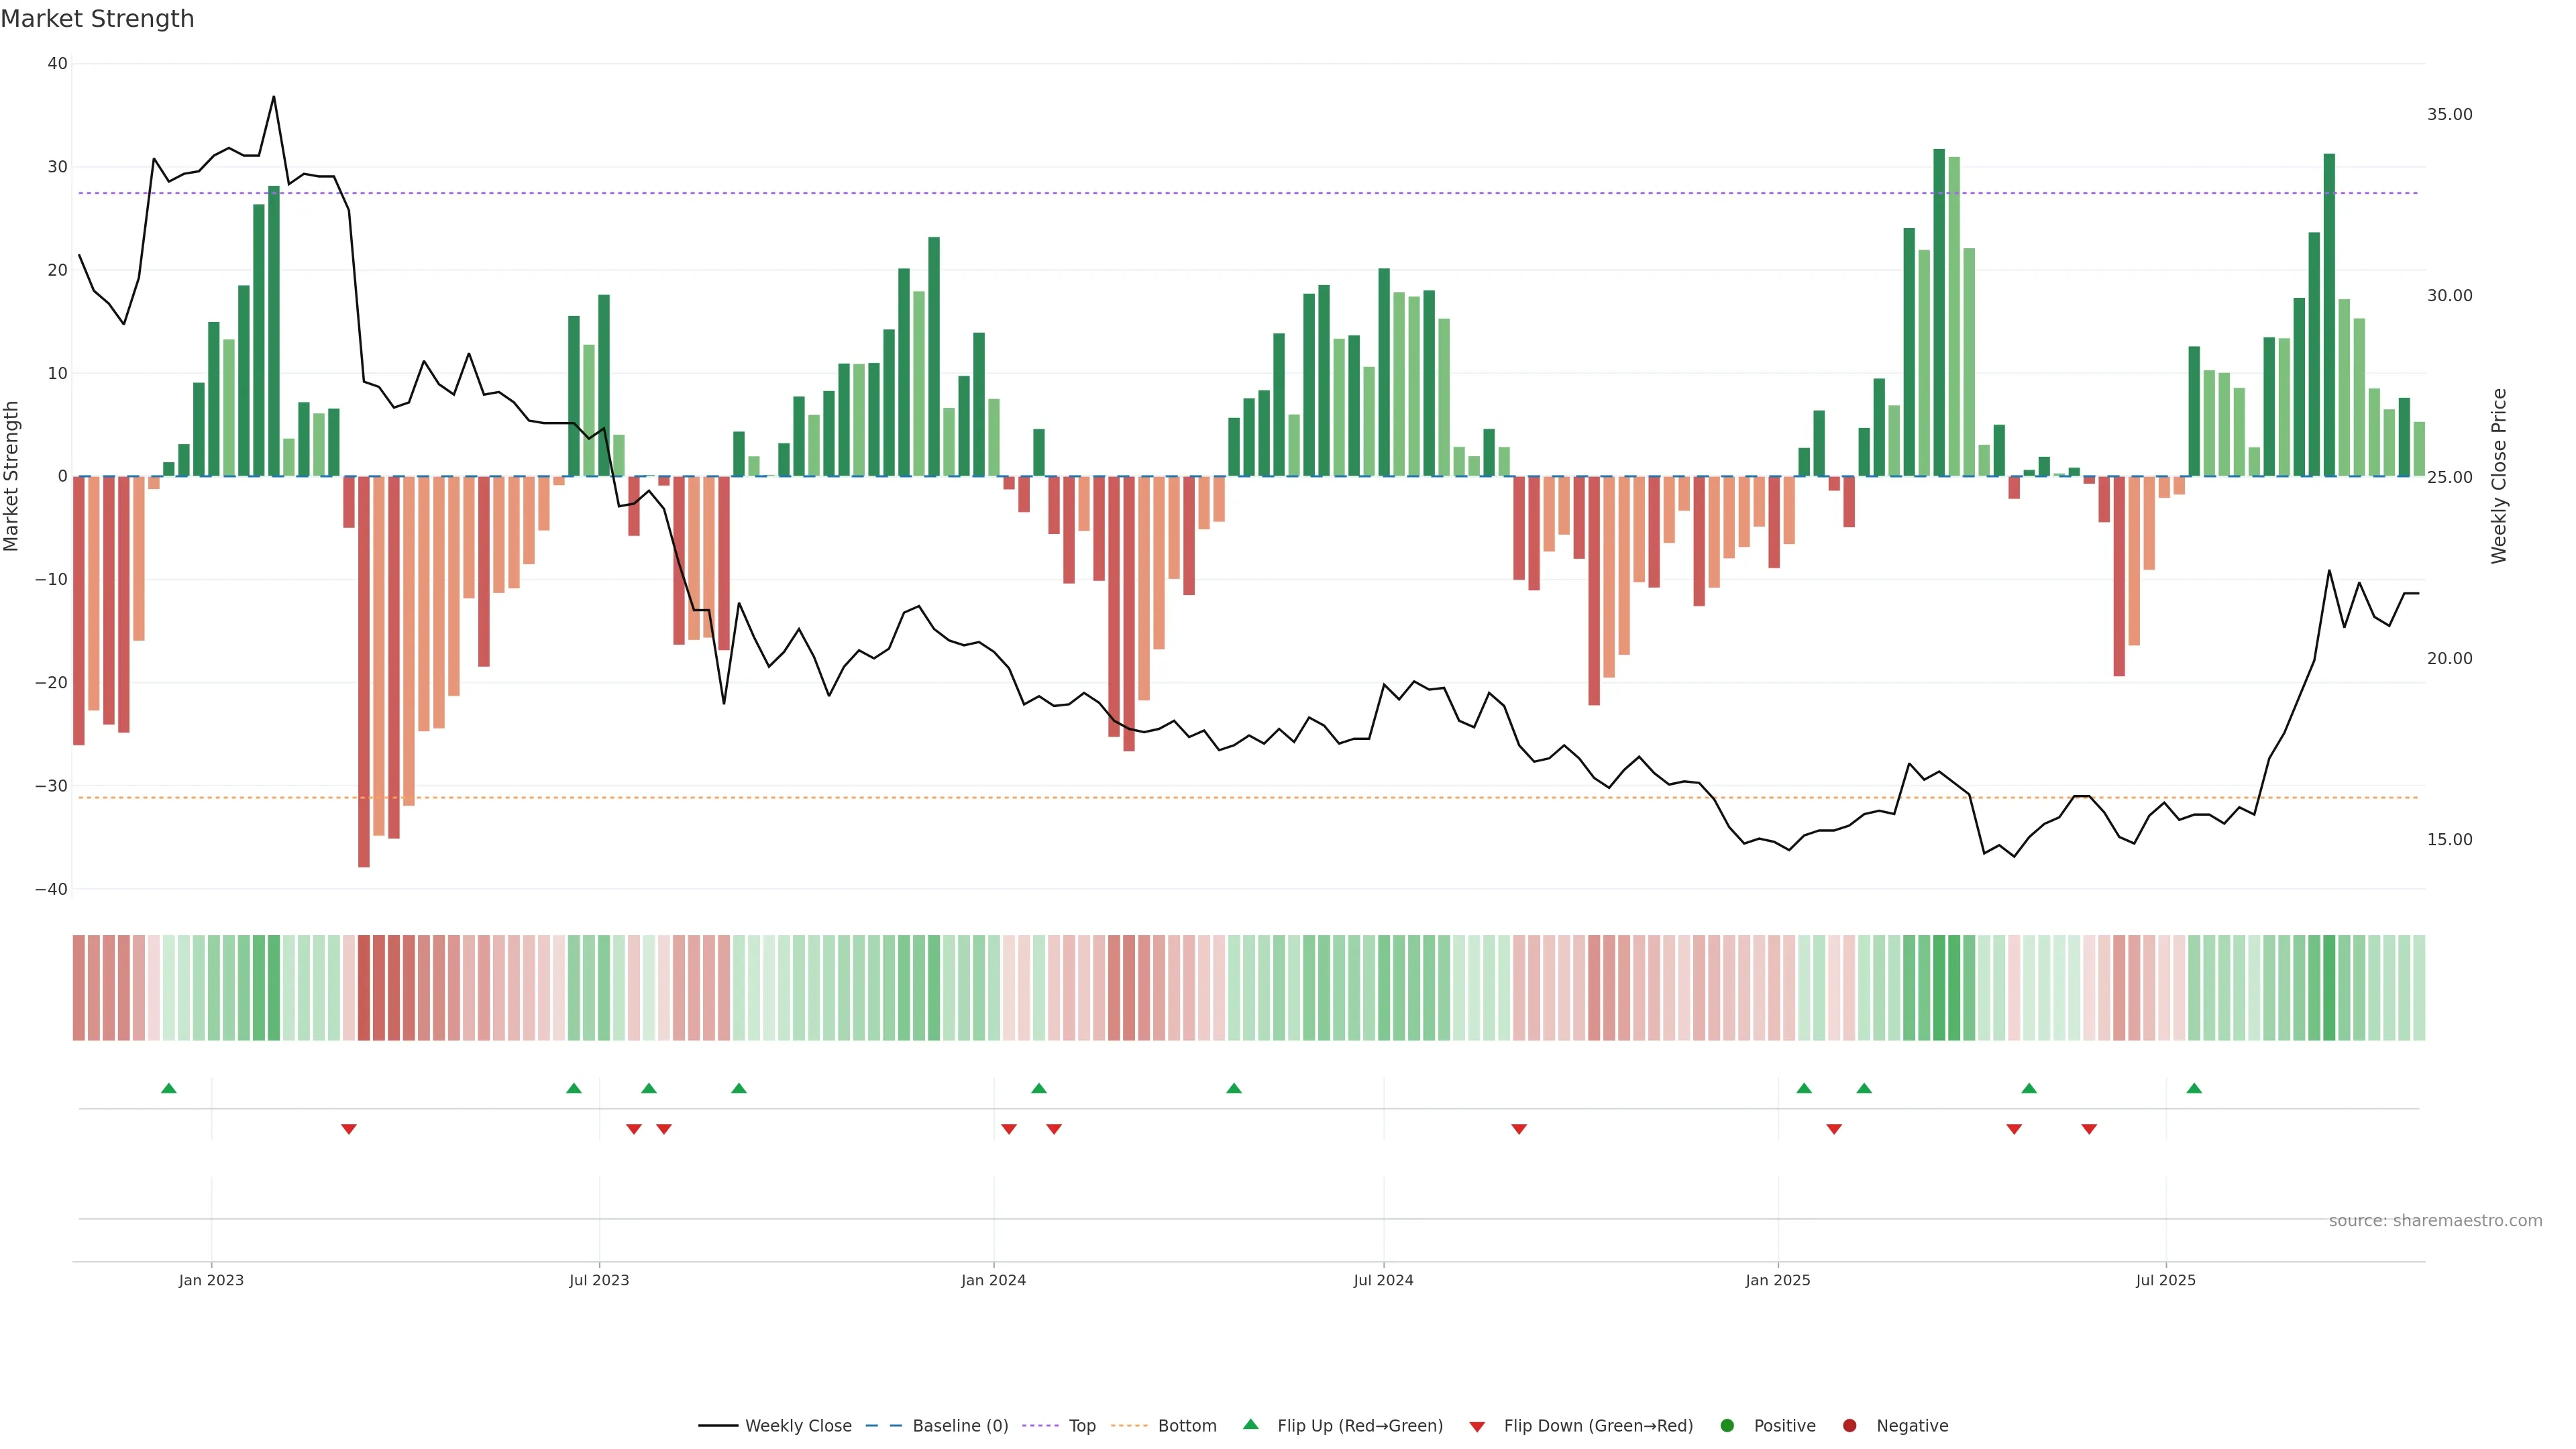Viewport: 2576px width, 1449px height.
Task: Click the Jul 2025 x-axis label
Action: 2165,1280
